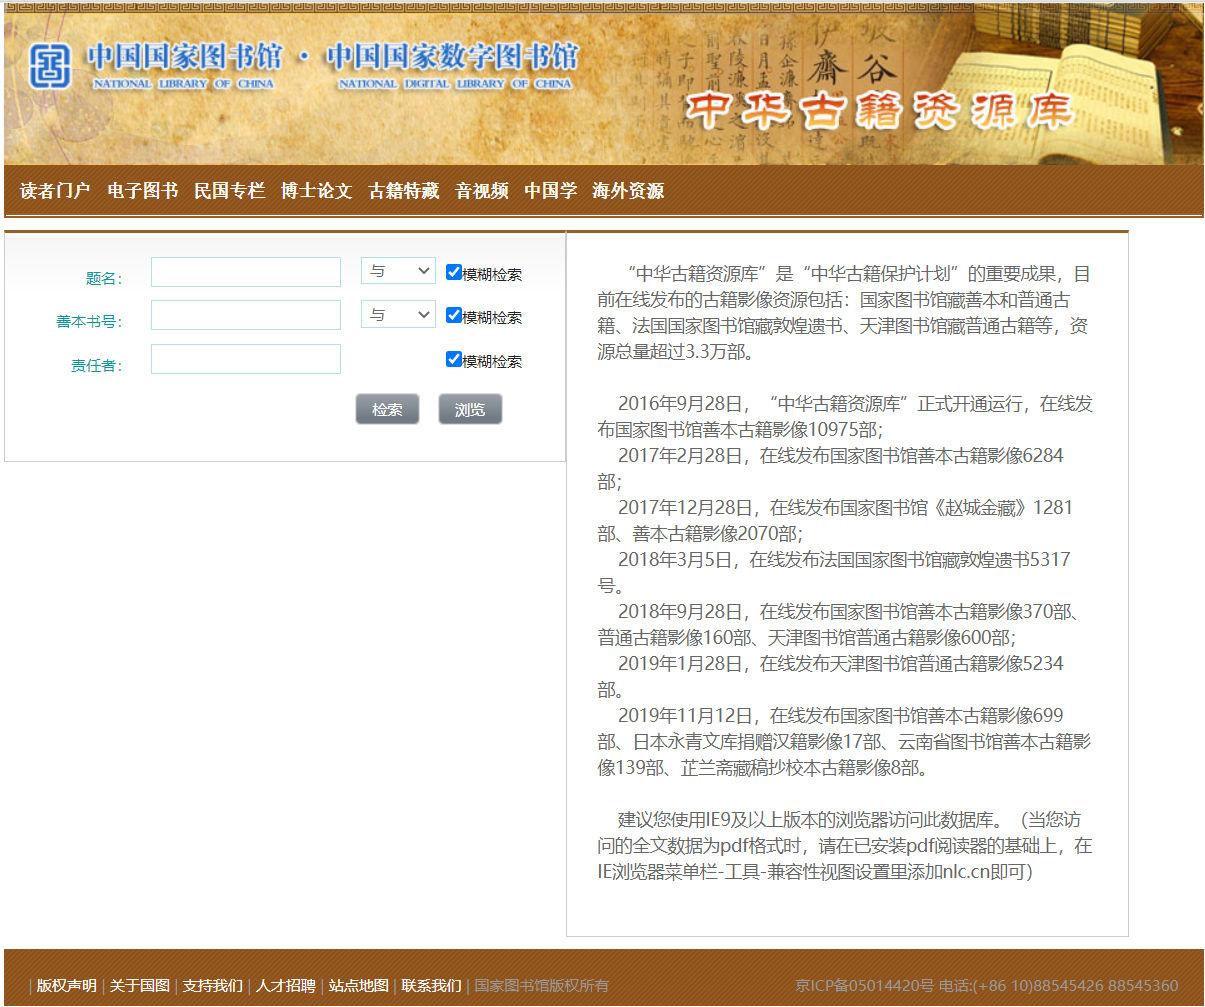The height and width of the screenshot is (1007, 1205).
Task: Toggle fuzzy search checkbox for 善本书号
Action: (454, 315)
